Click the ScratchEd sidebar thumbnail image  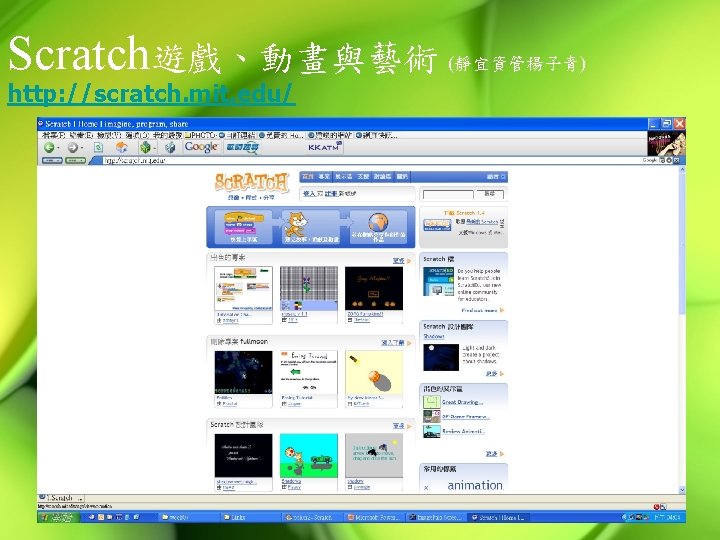tap(438, 281)
